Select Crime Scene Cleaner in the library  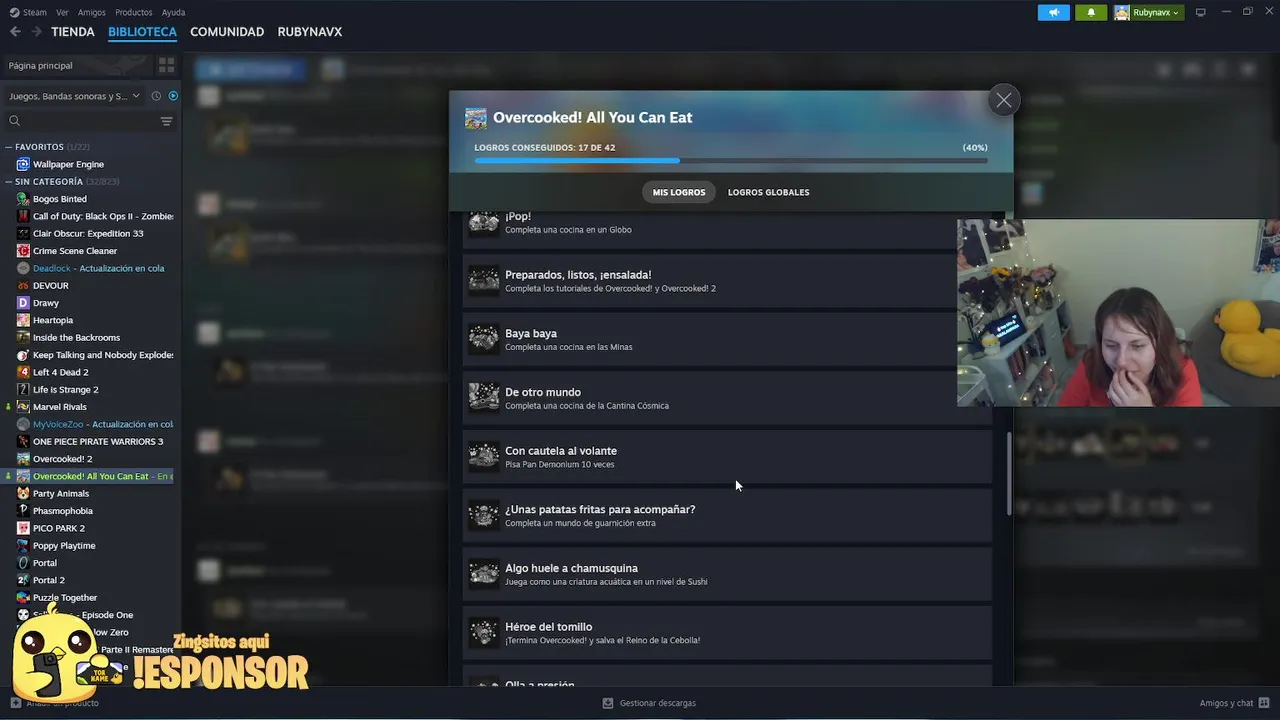pos(75,251)
